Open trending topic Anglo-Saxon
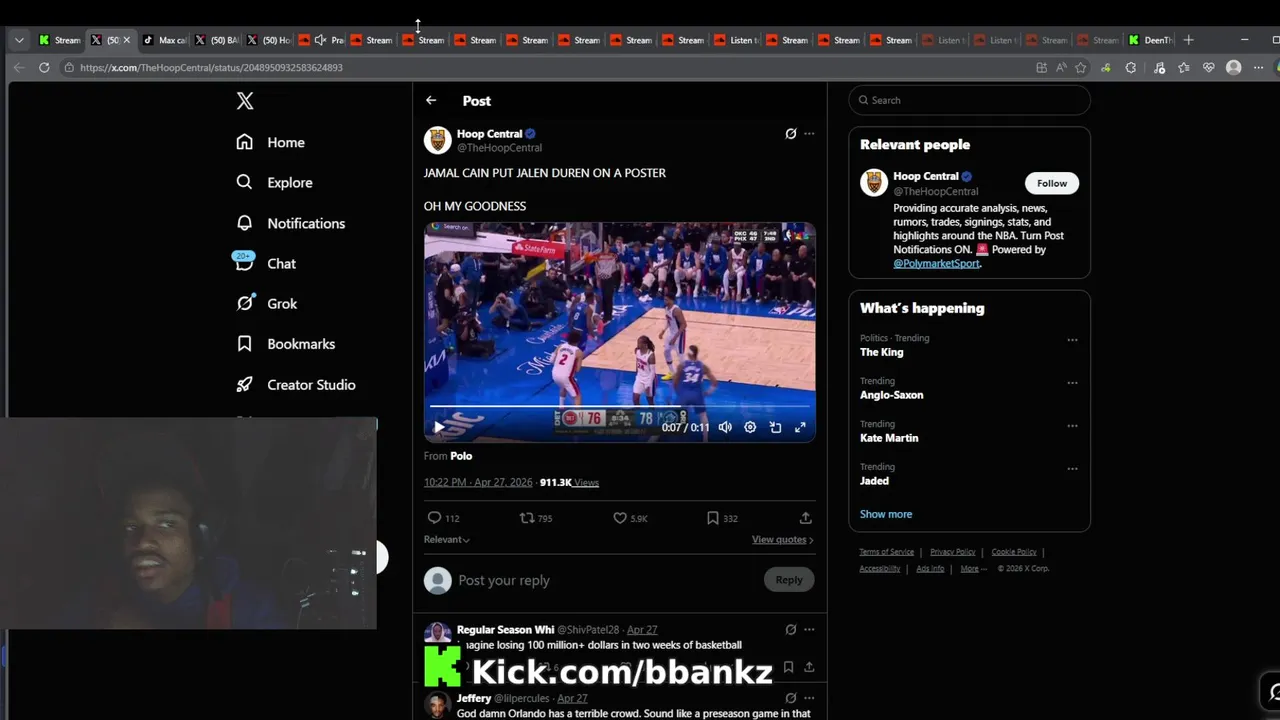1280x720 pixels. (x=891, y=395)
